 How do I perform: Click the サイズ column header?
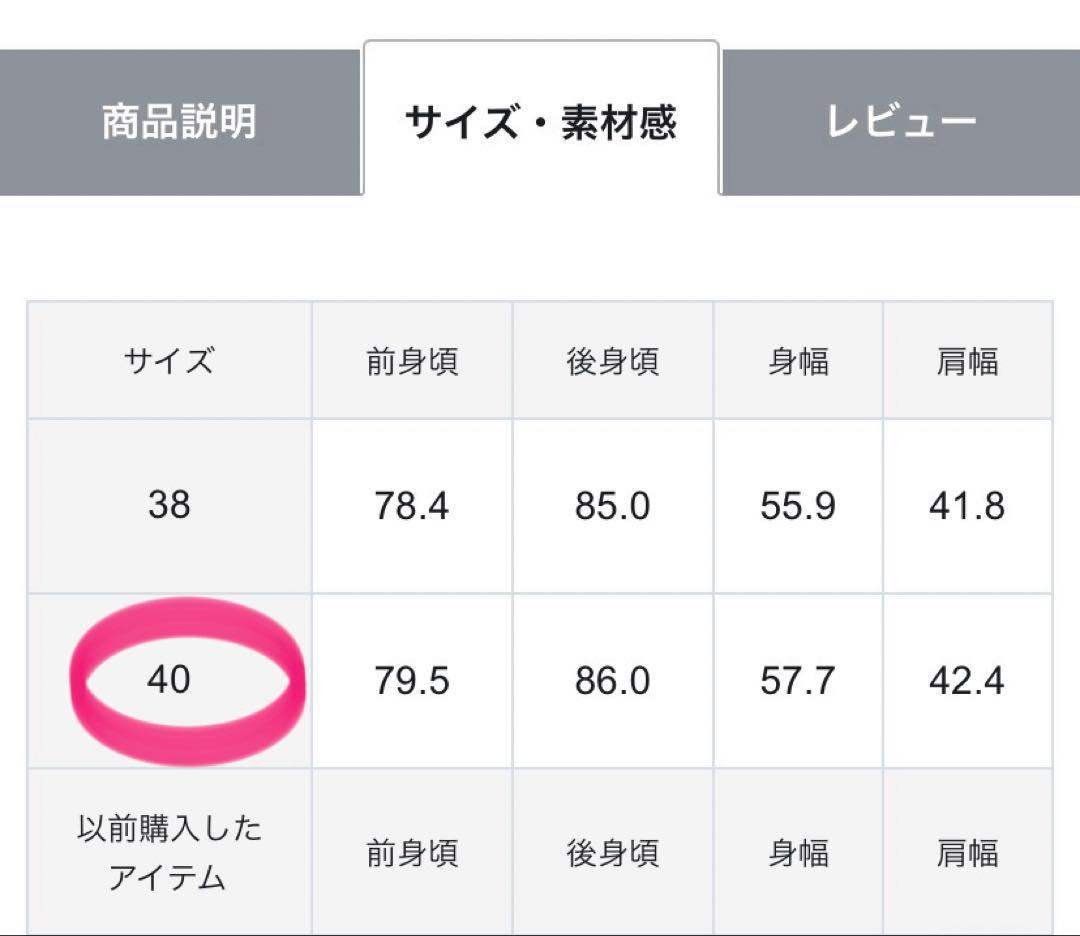169,360
